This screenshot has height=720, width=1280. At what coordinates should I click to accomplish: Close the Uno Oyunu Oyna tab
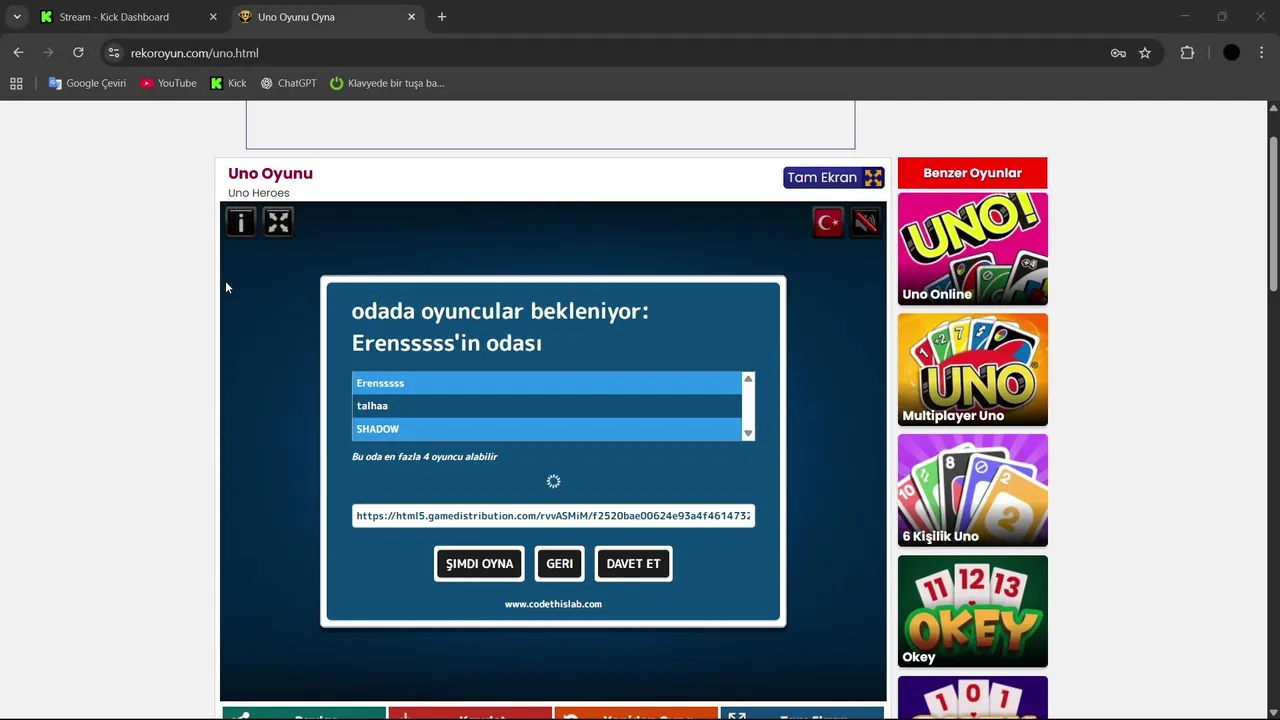point(411,17)
